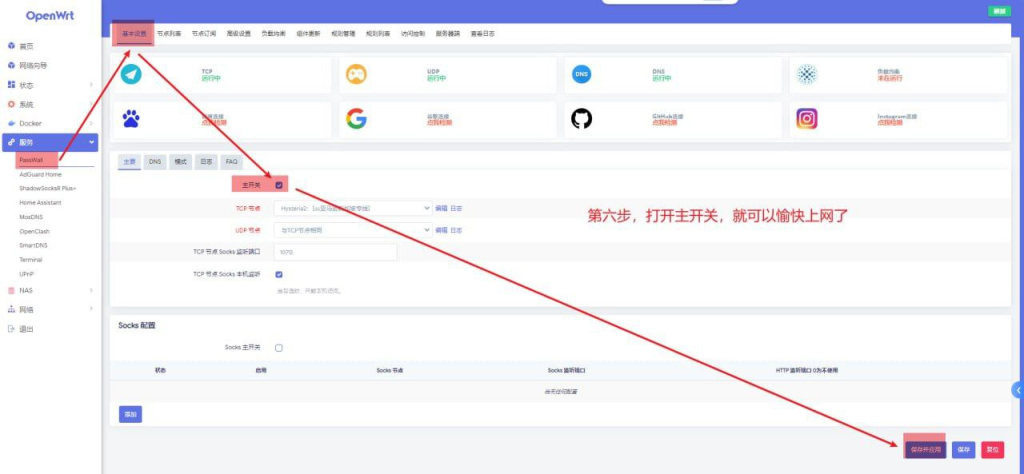
Task: Switch to the 节点列表 tab
Action: tap(169, 33)
